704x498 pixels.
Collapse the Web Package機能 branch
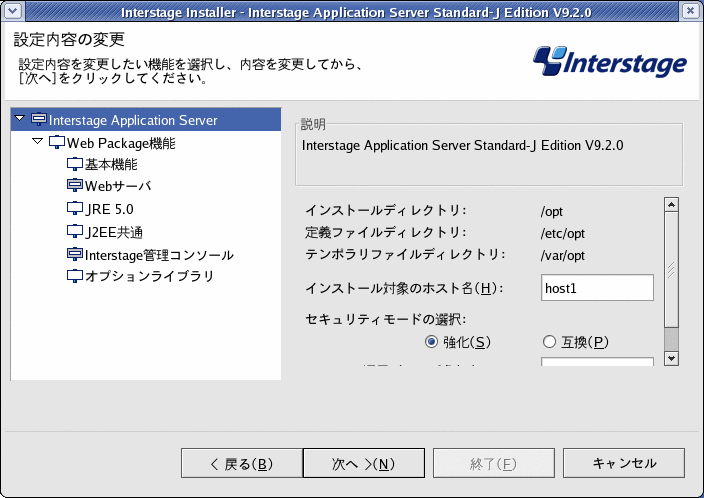coord(38,141)
